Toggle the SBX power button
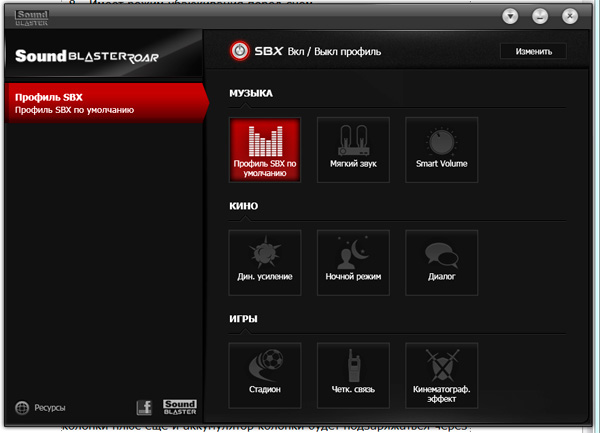600x433 pixels. pos(240,50)
